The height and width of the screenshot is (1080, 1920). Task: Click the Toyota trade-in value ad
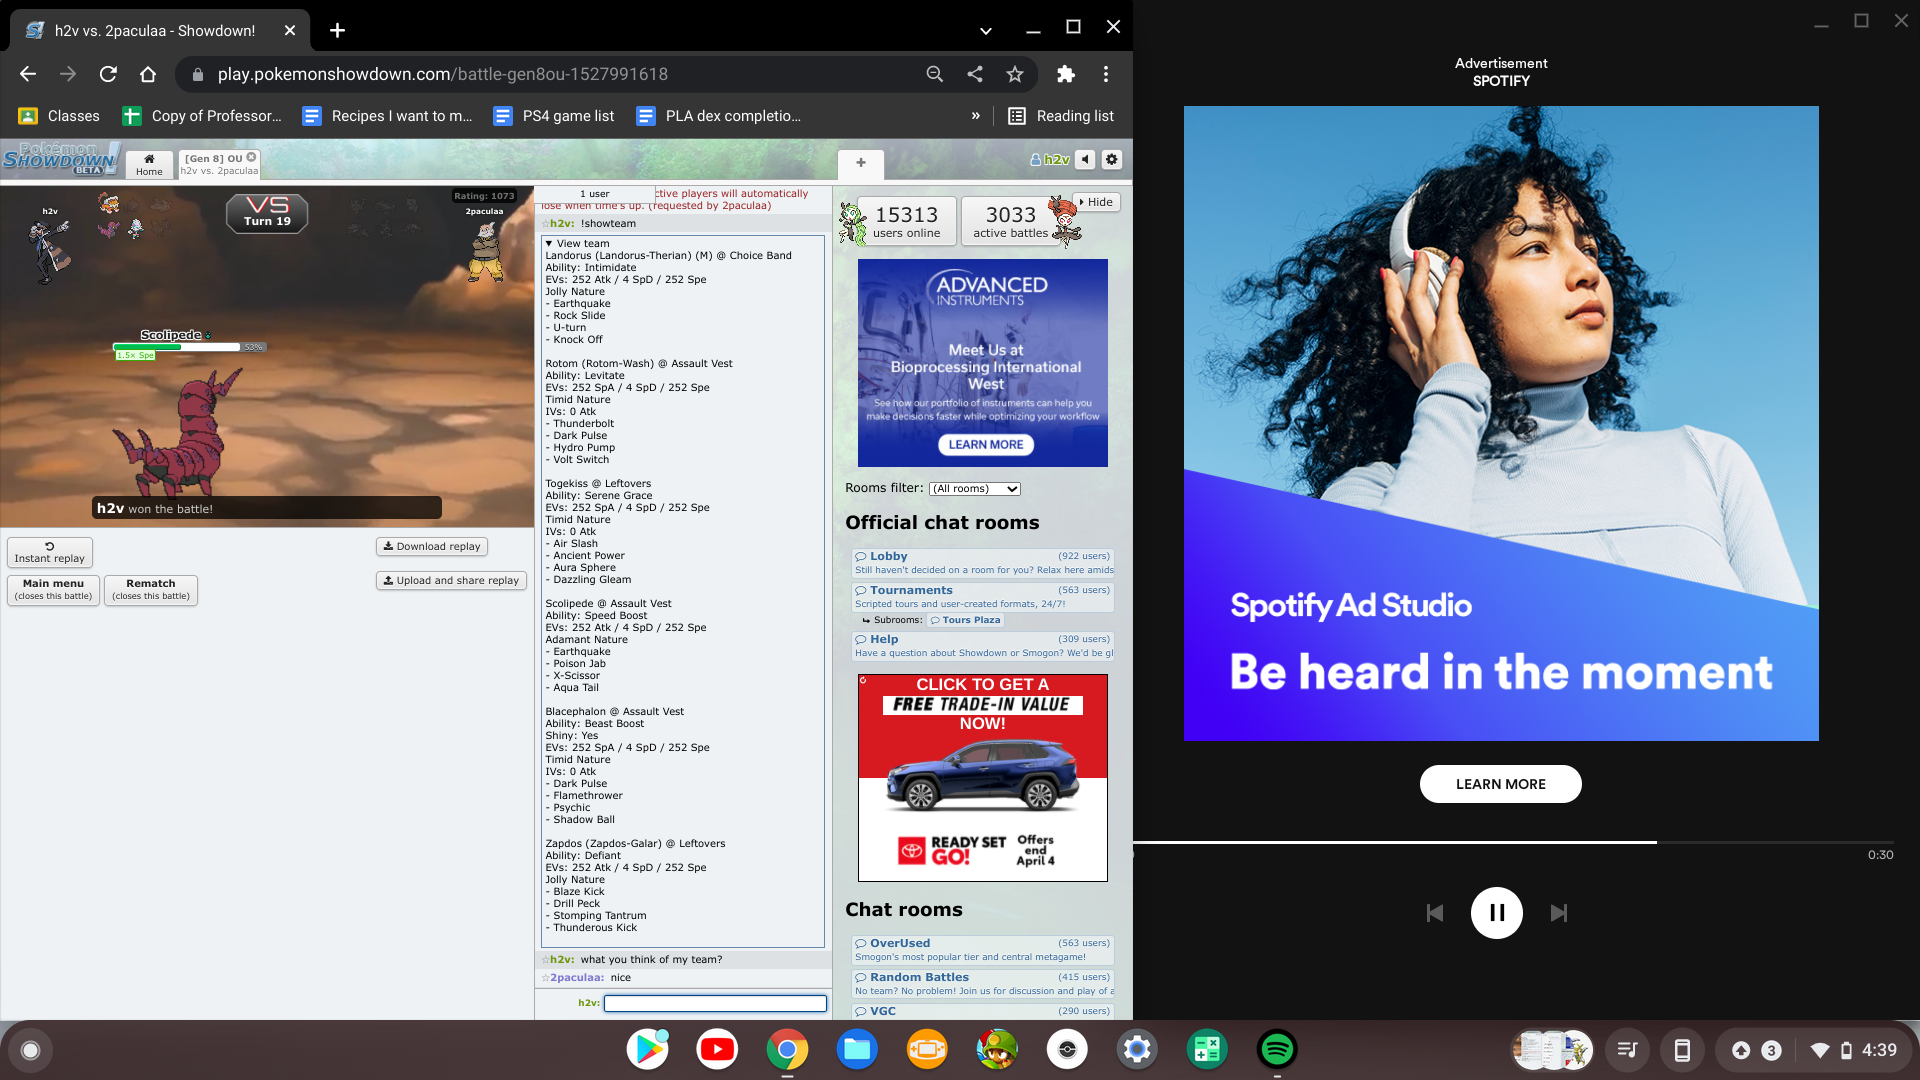983,778
